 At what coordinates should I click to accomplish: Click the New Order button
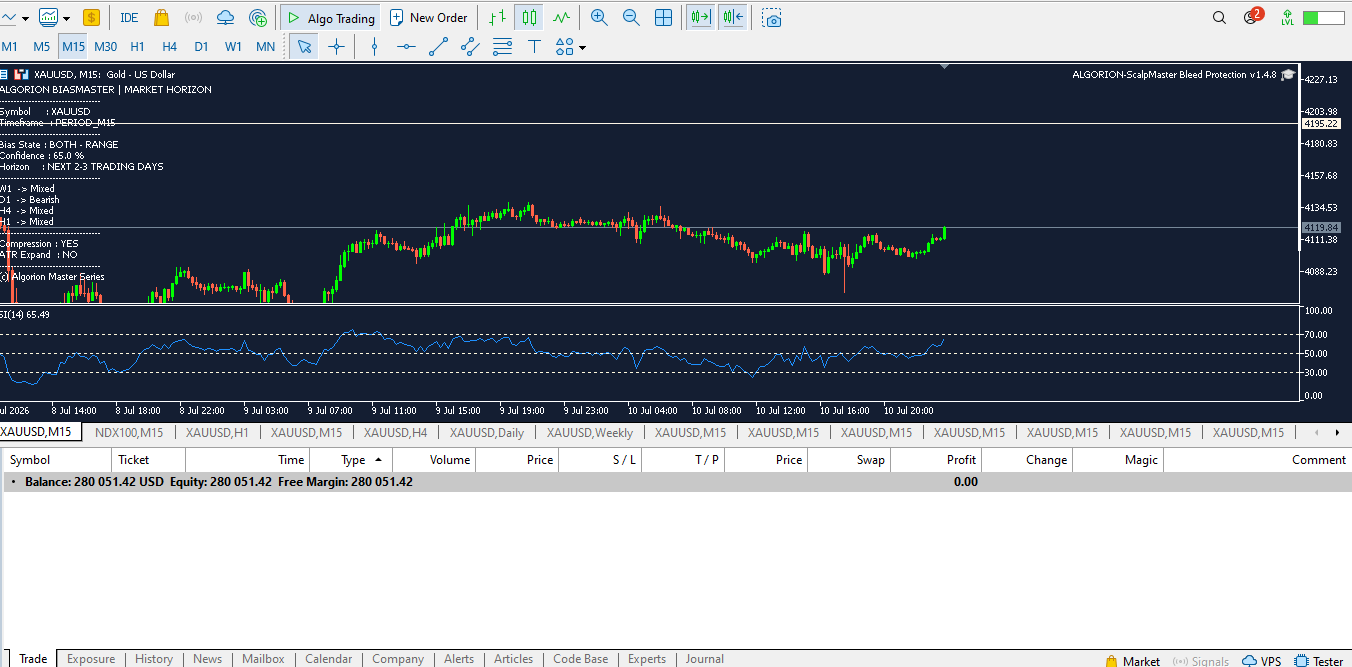point(428,17)
